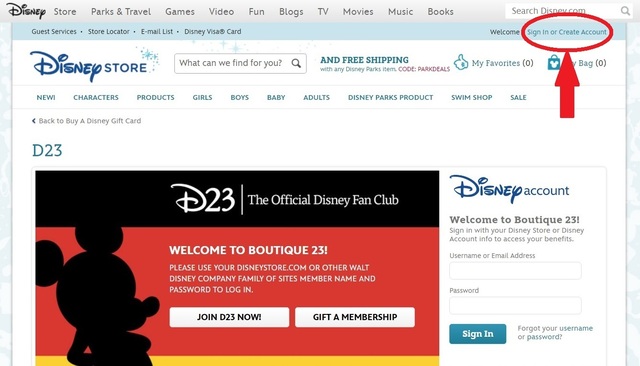Open the Store Locator link

(x=109, y=31)
